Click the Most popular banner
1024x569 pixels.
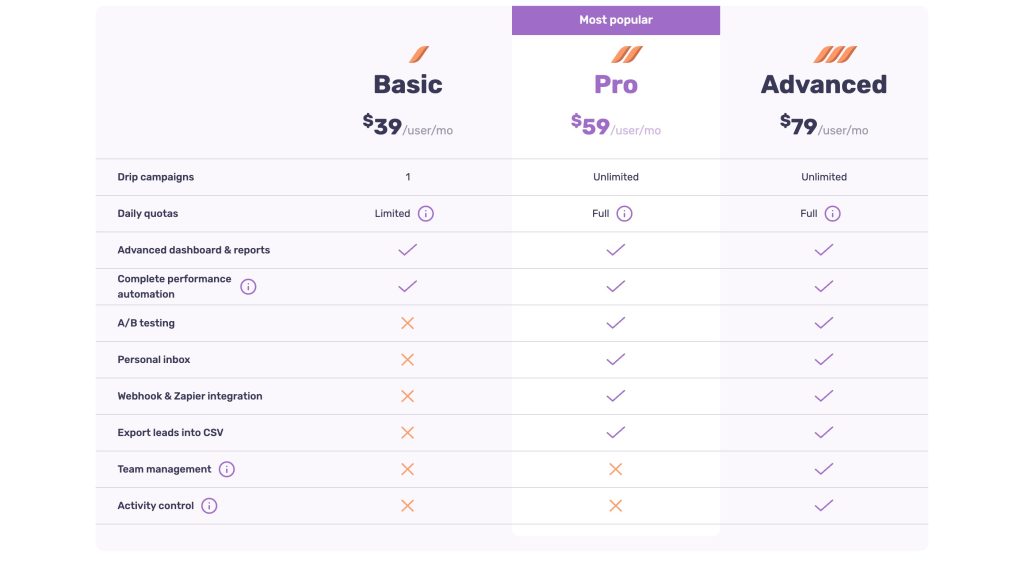click(x=616, y=20)
